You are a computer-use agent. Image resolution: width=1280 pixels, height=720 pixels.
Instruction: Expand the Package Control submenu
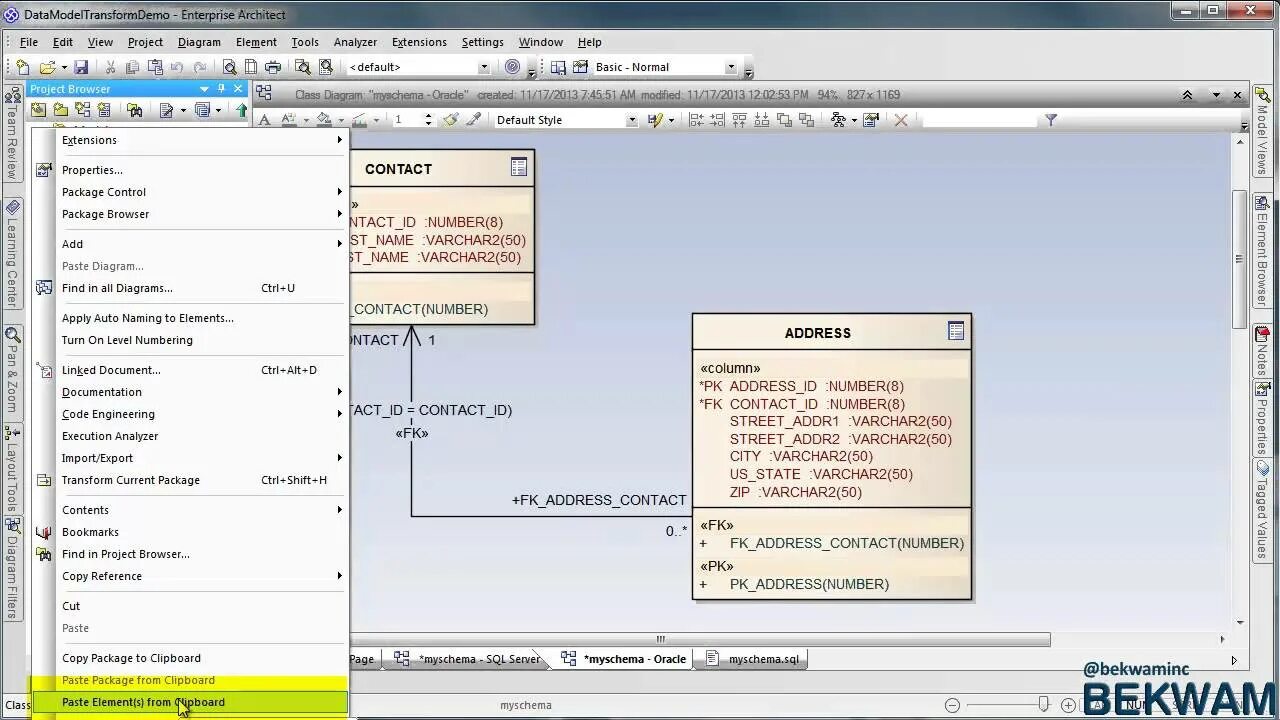point(202,192)
